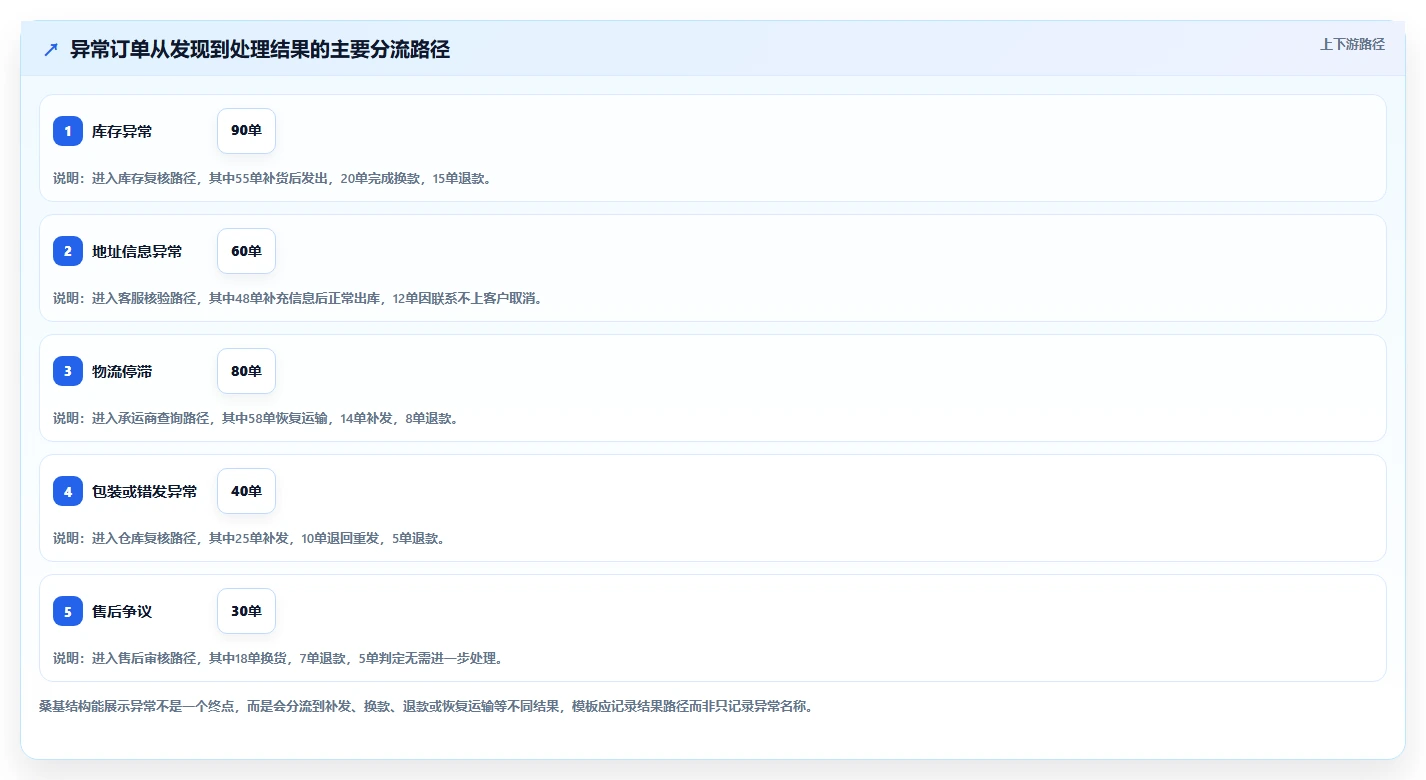Click the 包装或错发异常 row title
Image resolution: width=1426 pixels, height=780 pixels.
pos(145,491)
